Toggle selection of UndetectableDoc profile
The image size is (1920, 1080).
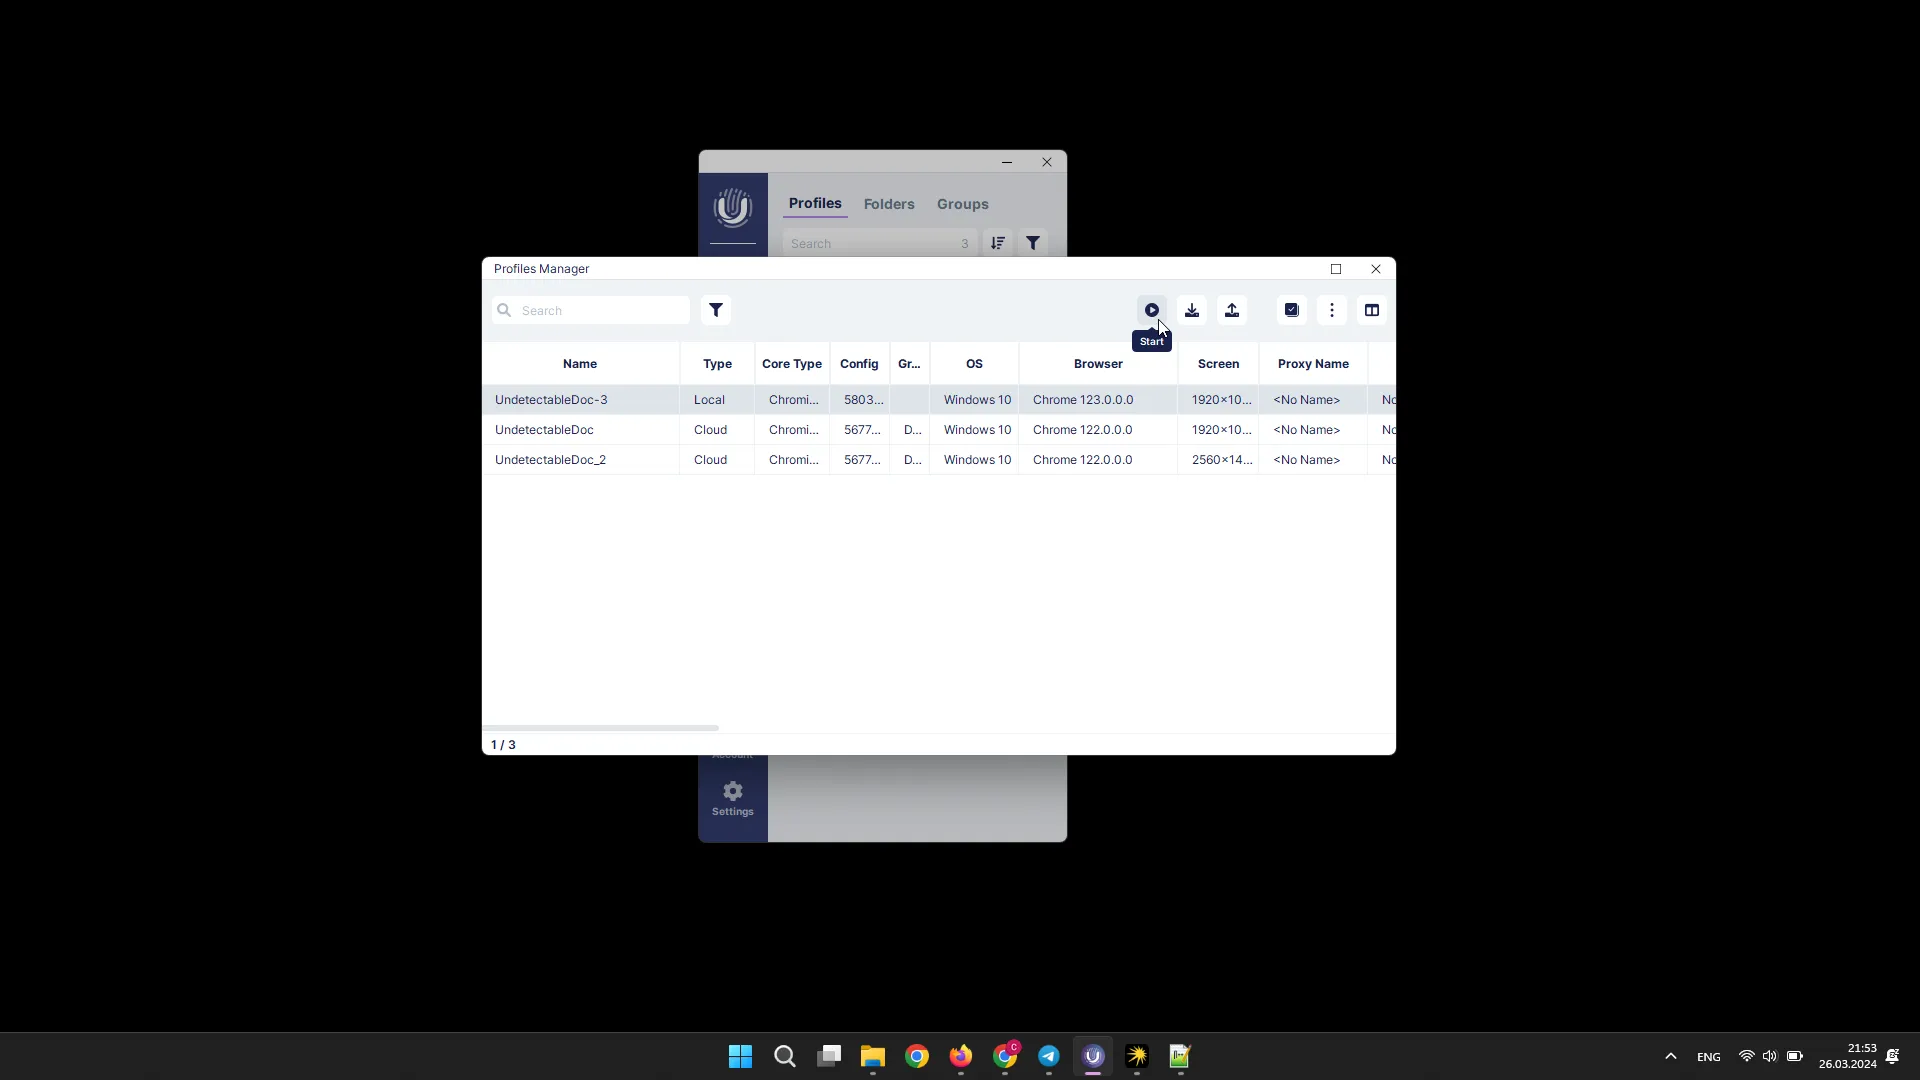tap(545, 429)
